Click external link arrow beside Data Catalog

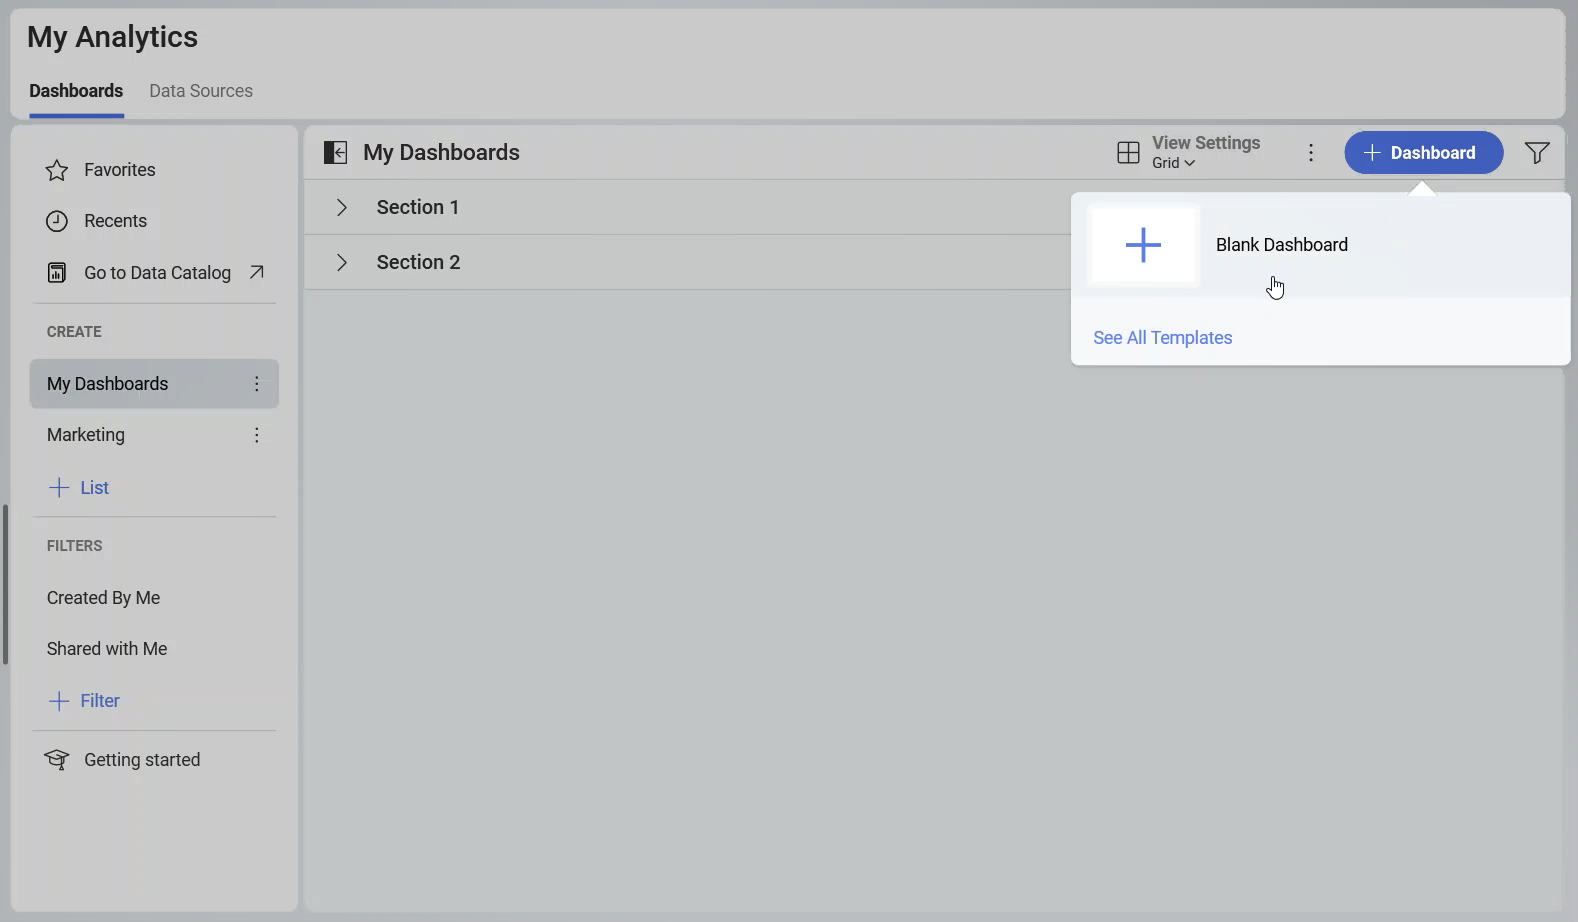pyautogui.click(x=257, y=272)
